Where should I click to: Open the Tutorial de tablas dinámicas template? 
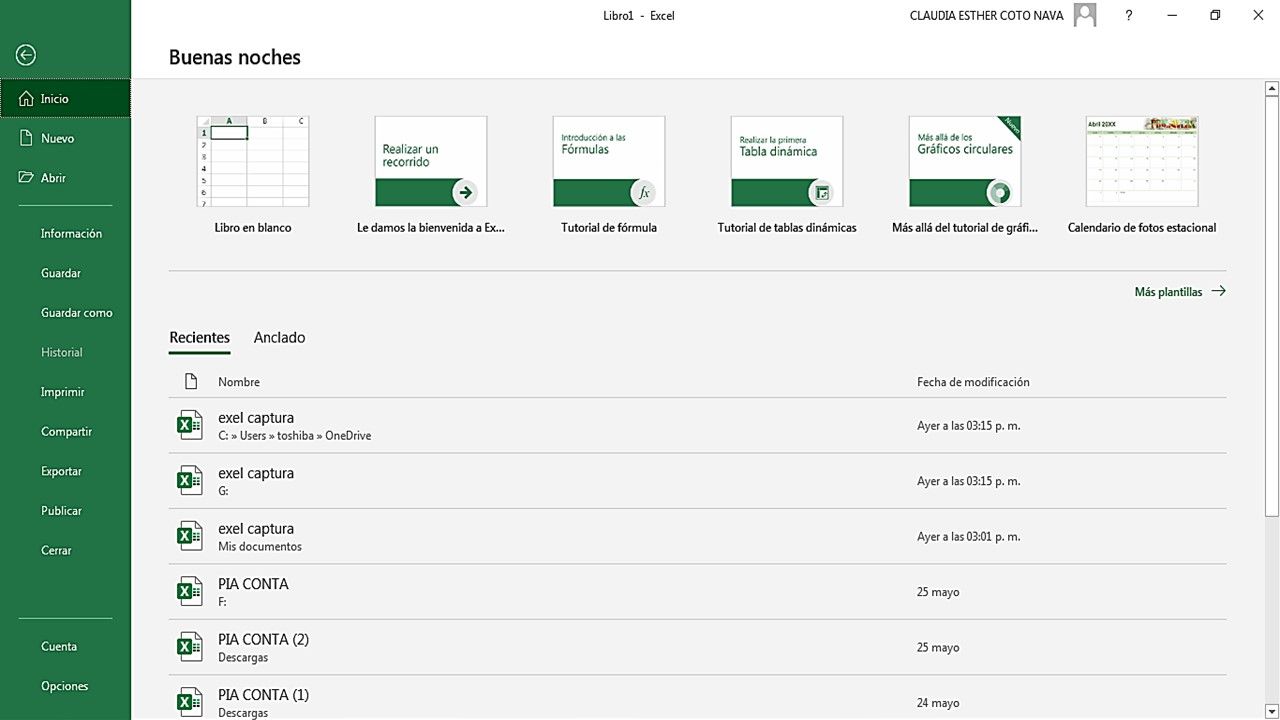click(786, 162)
